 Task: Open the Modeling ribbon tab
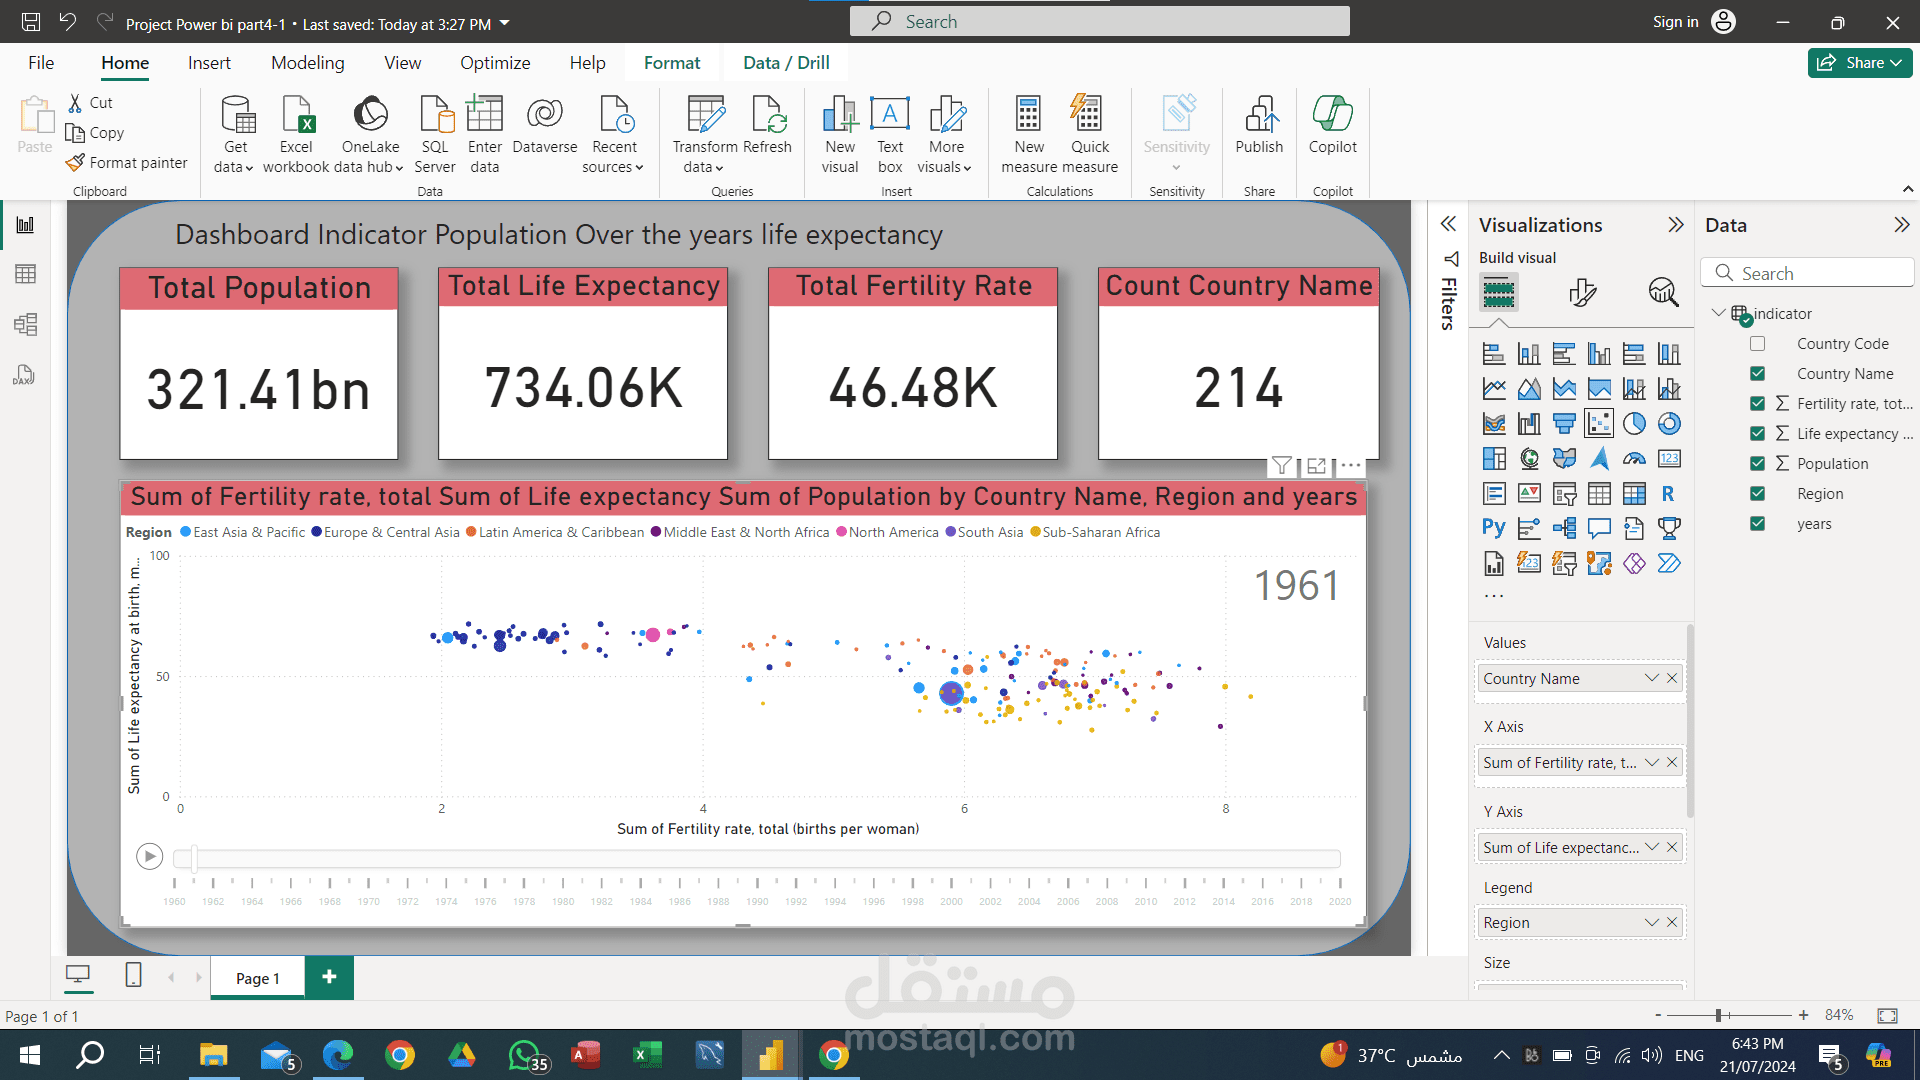(307, 63)
